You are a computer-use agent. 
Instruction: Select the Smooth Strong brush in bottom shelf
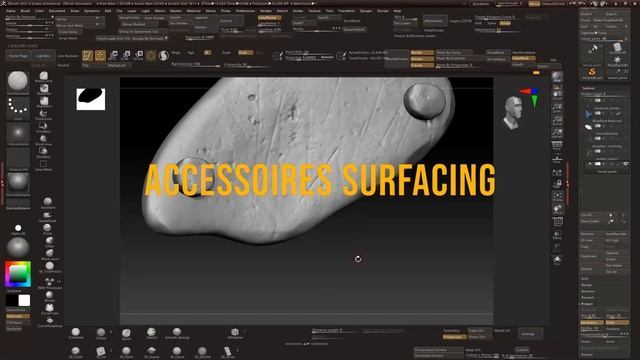click(177, 333)
